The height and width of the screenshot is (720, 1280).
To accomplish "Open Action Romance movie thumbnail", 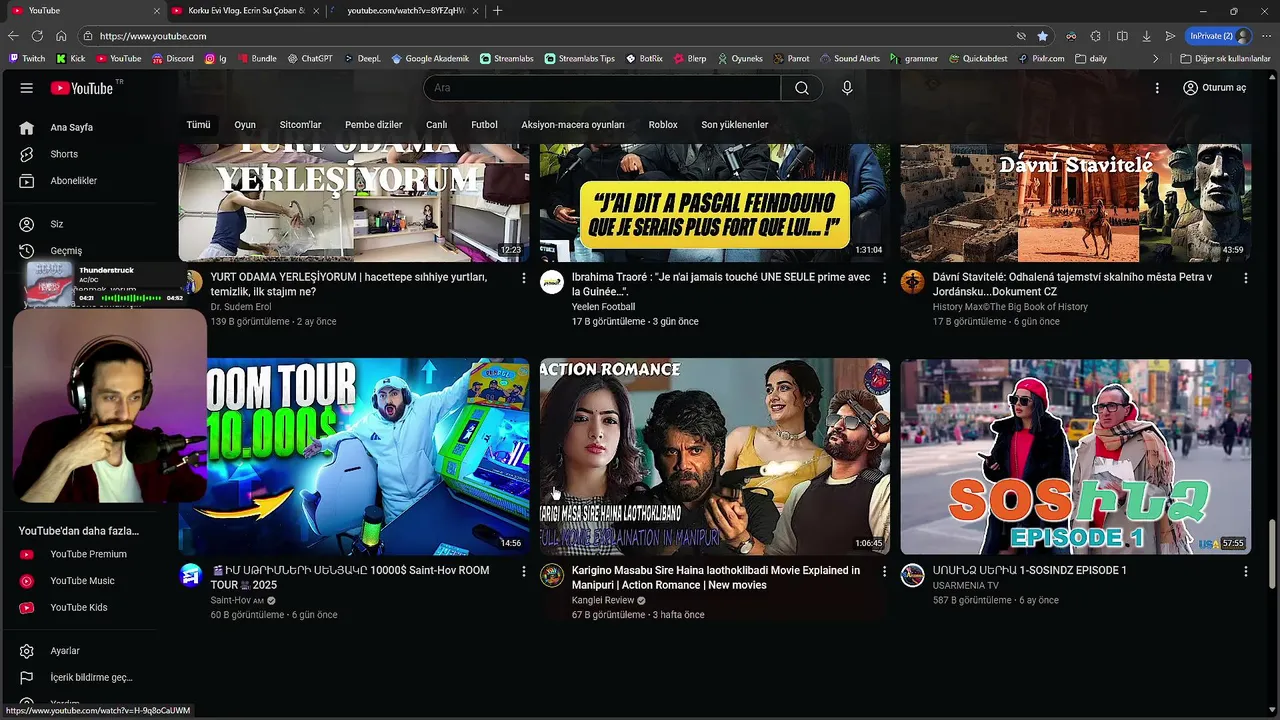I will click(715, 457).
